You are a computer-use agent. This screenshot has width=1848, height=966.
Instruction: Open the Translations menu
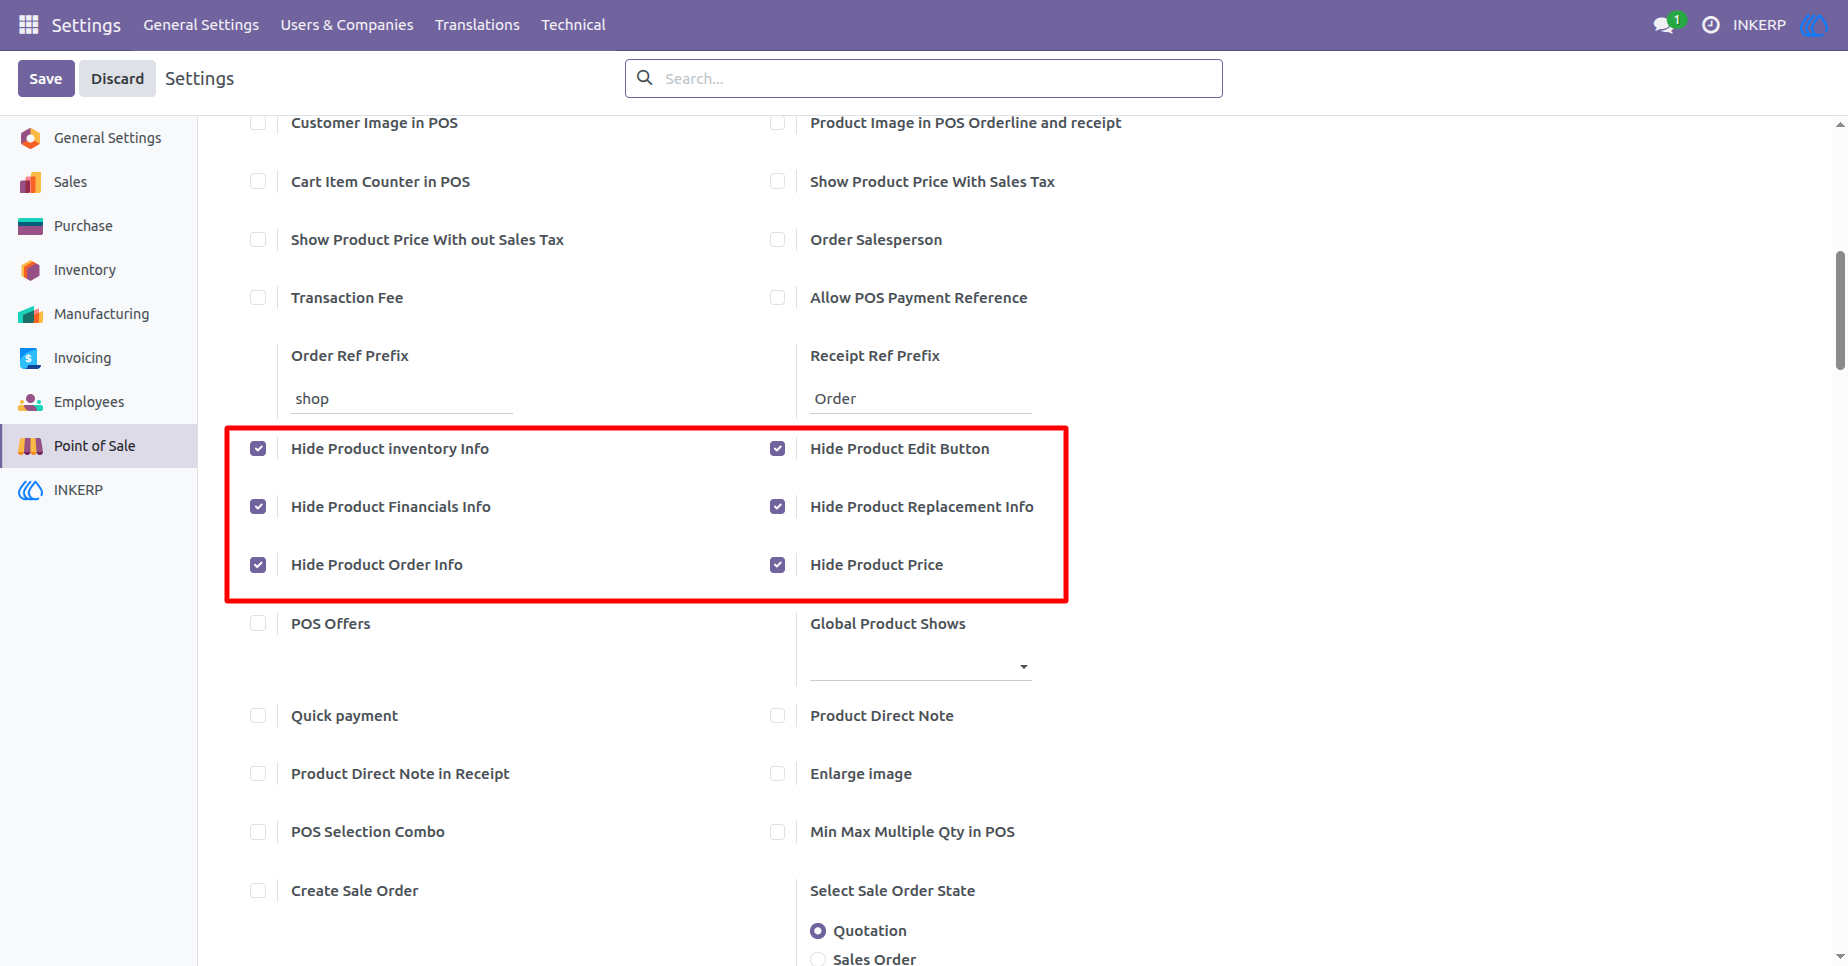(x=477, y=25)
